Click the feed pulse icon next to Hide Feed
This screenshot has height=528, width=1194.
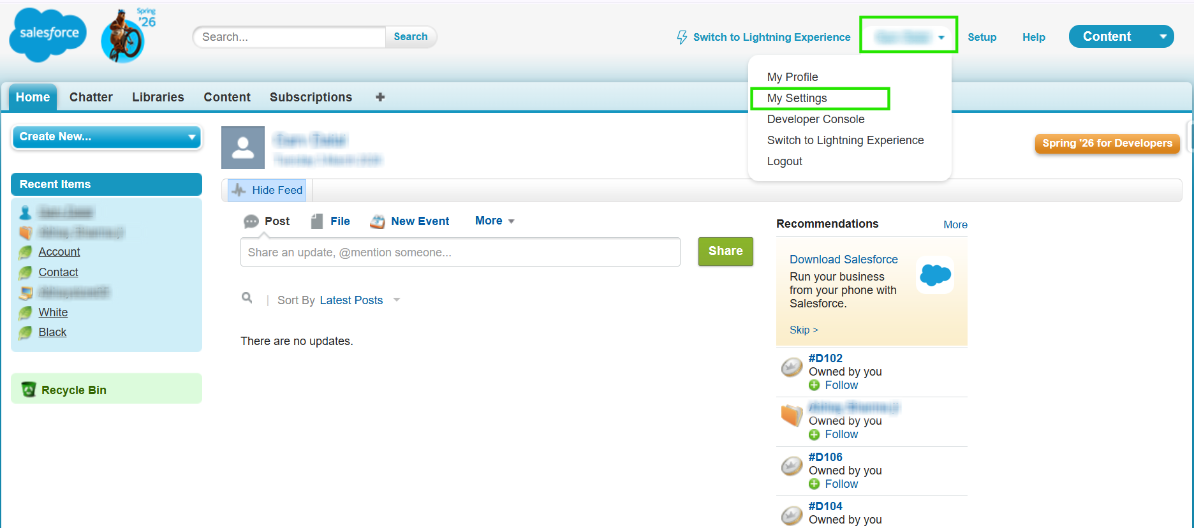coord(239,190)
